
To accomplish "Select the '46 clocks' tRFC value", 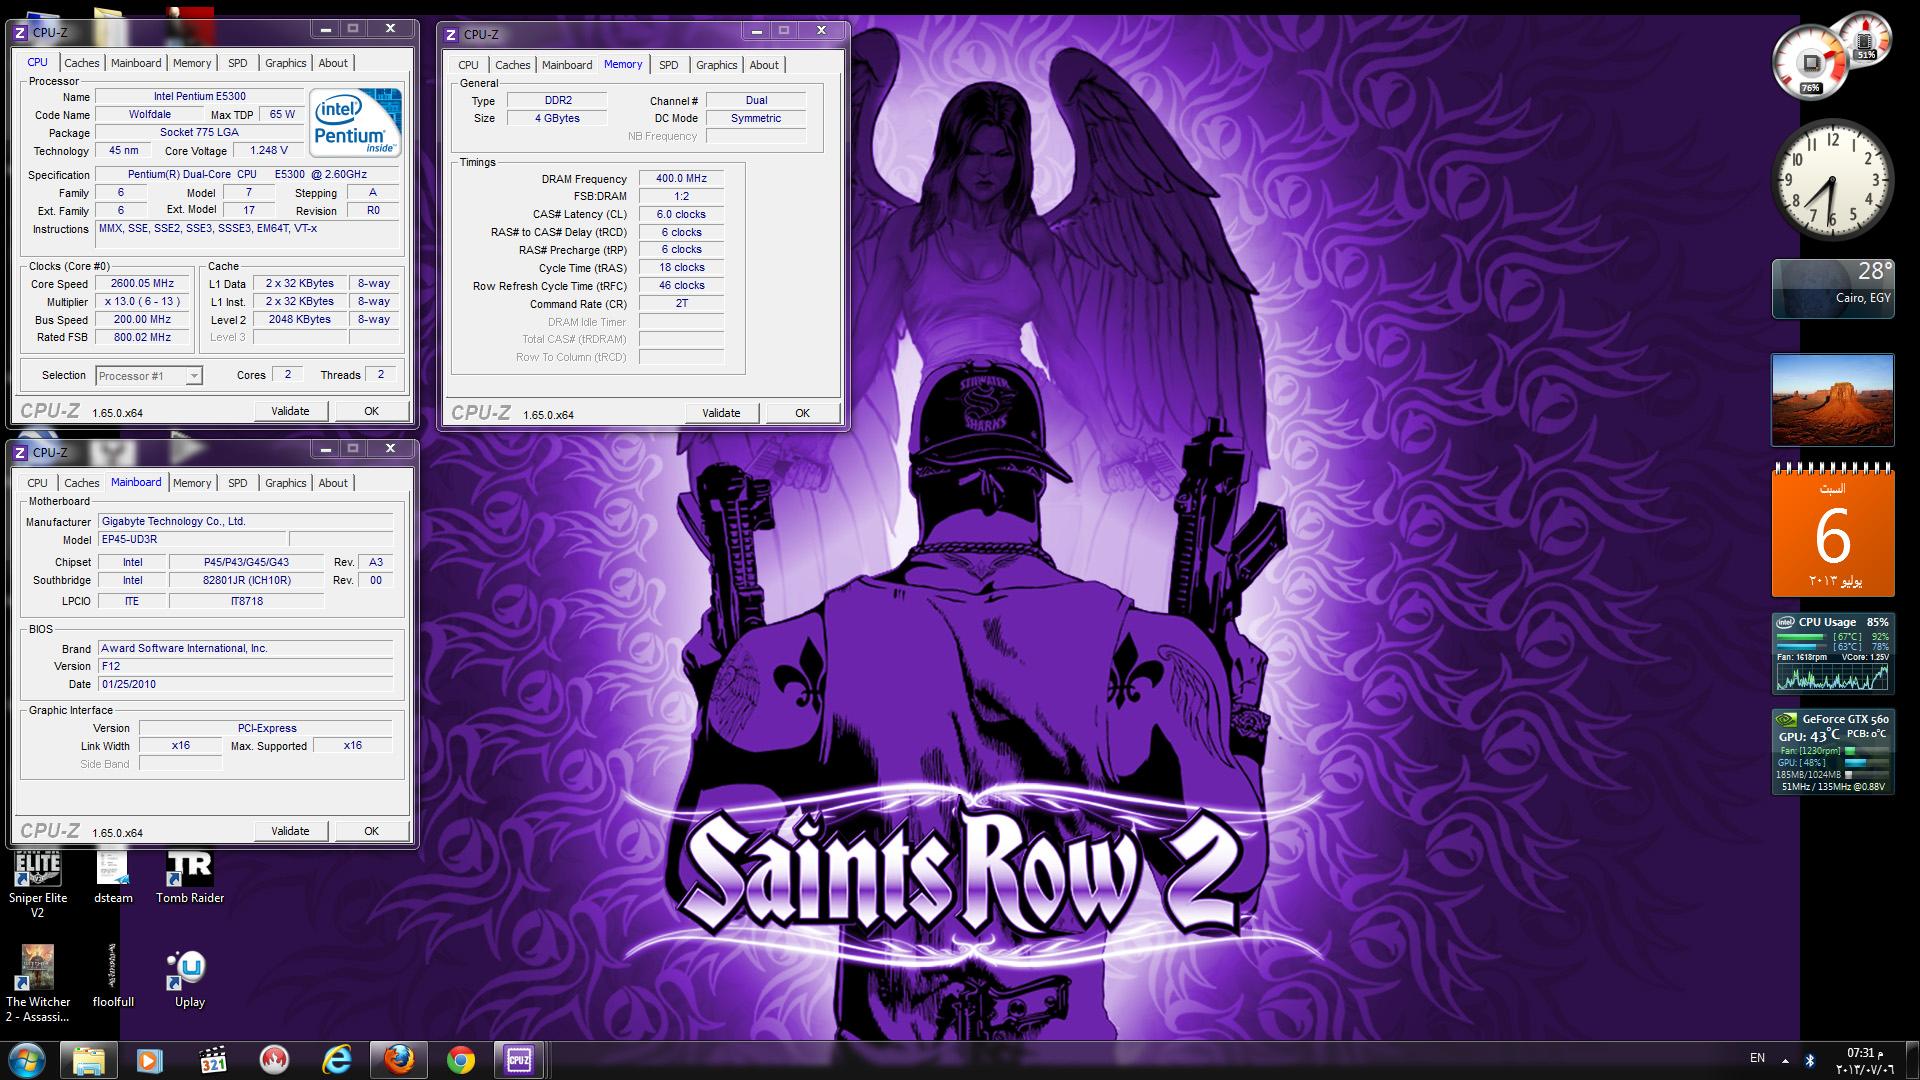I will [681, 286].
